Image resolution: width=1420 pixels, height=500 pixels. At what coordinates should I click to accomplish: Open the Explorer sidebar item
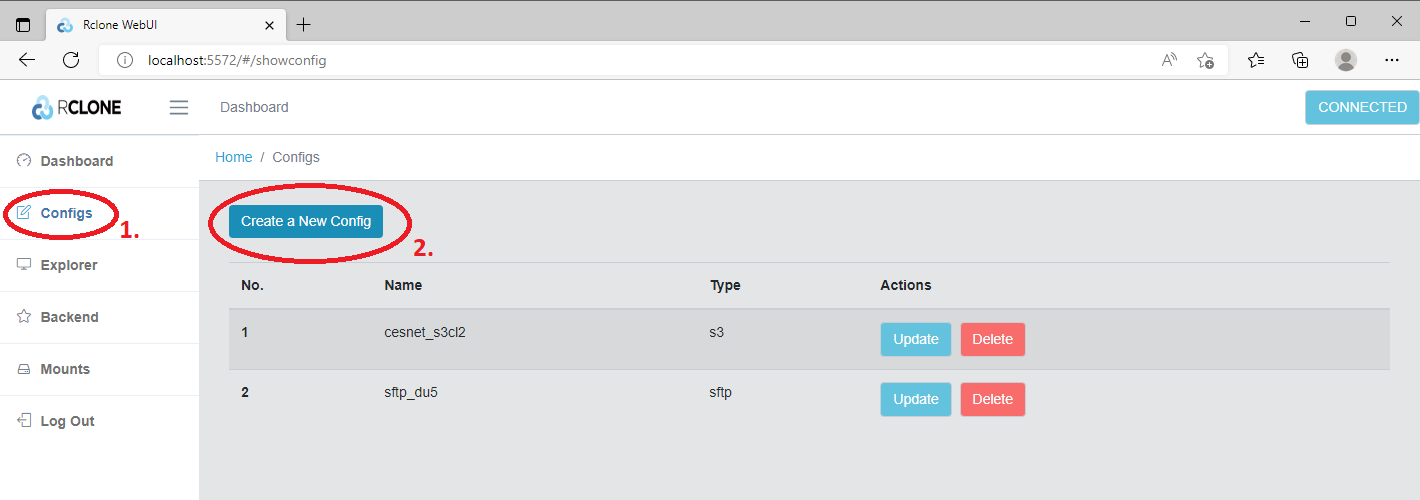click(x=68, y=265)
